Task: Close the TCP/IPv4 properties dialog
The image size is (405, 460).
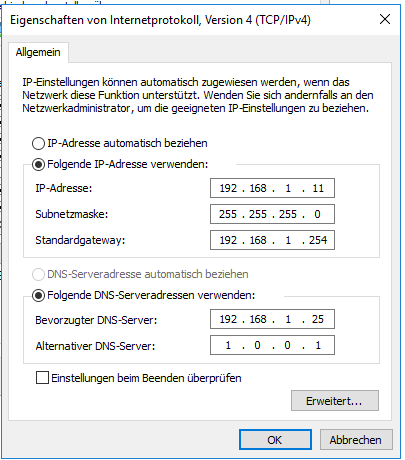Action: click(385, 19)
